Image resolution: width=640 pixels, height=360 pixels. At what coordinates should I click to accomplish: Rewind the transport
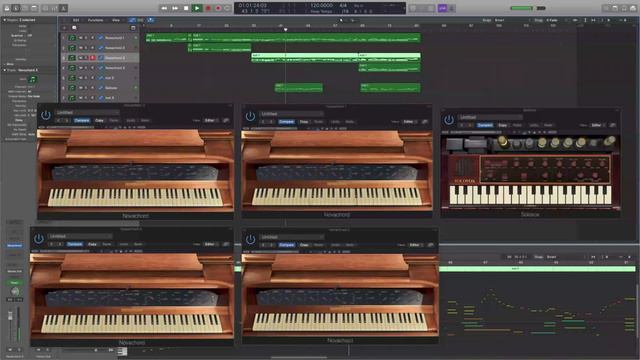[164, 8]
